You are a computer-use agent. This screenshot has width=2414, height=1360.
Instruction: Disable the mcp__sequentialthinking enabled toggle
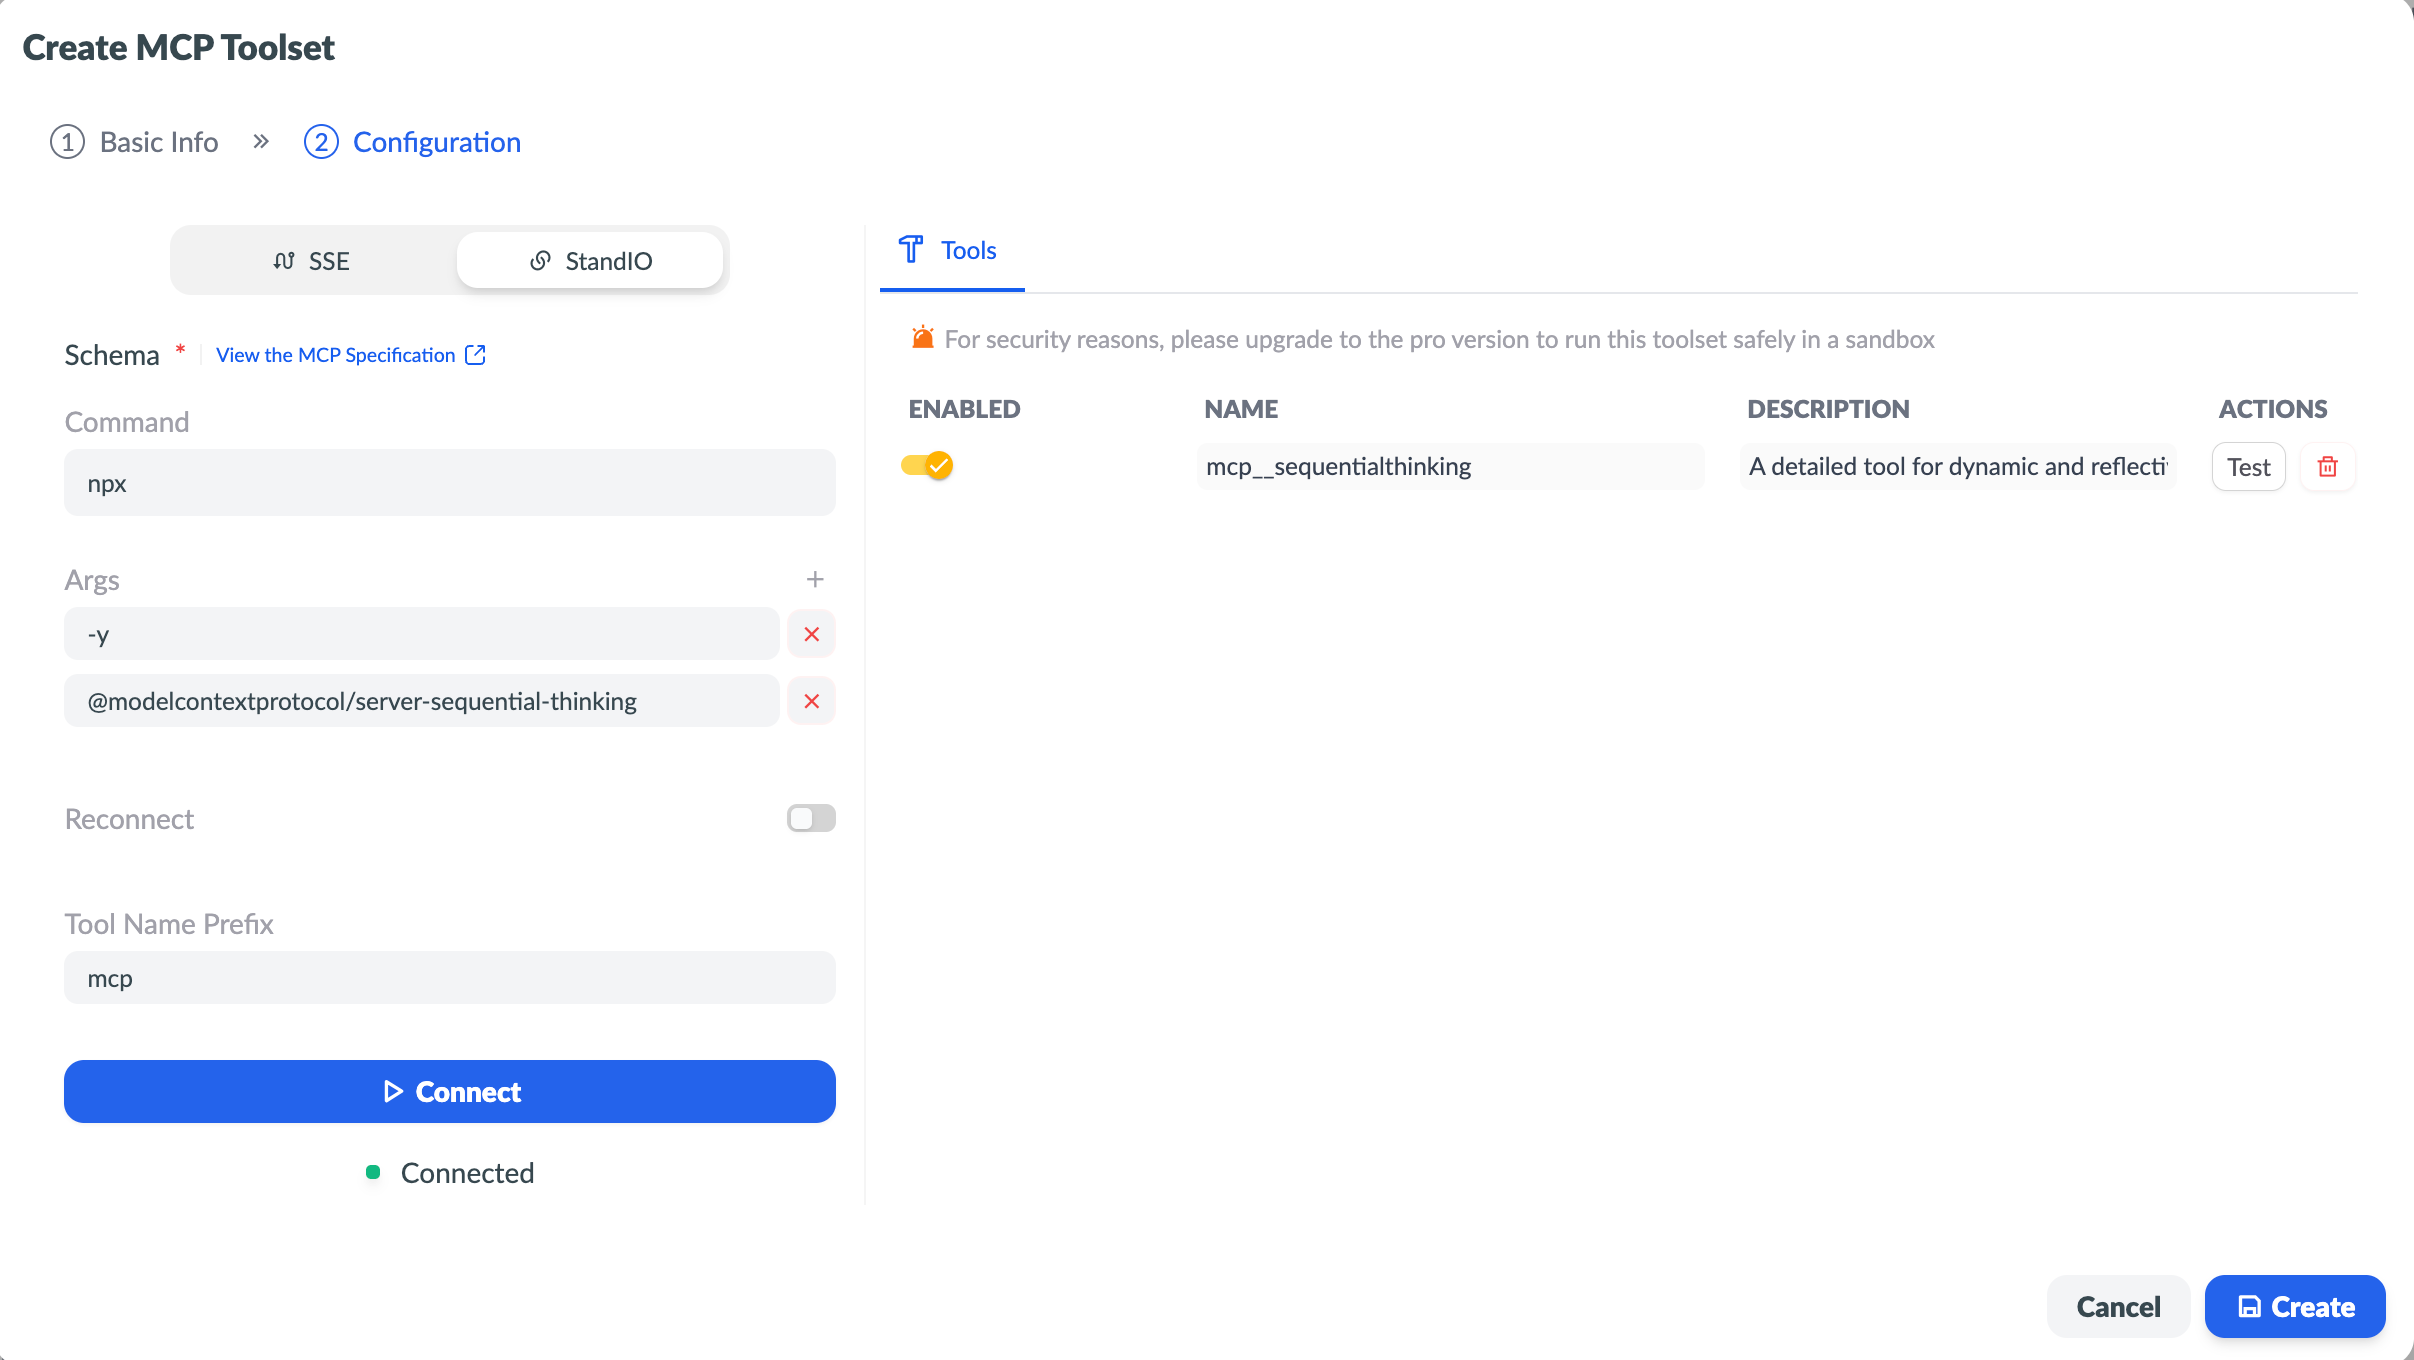(927, 465)
